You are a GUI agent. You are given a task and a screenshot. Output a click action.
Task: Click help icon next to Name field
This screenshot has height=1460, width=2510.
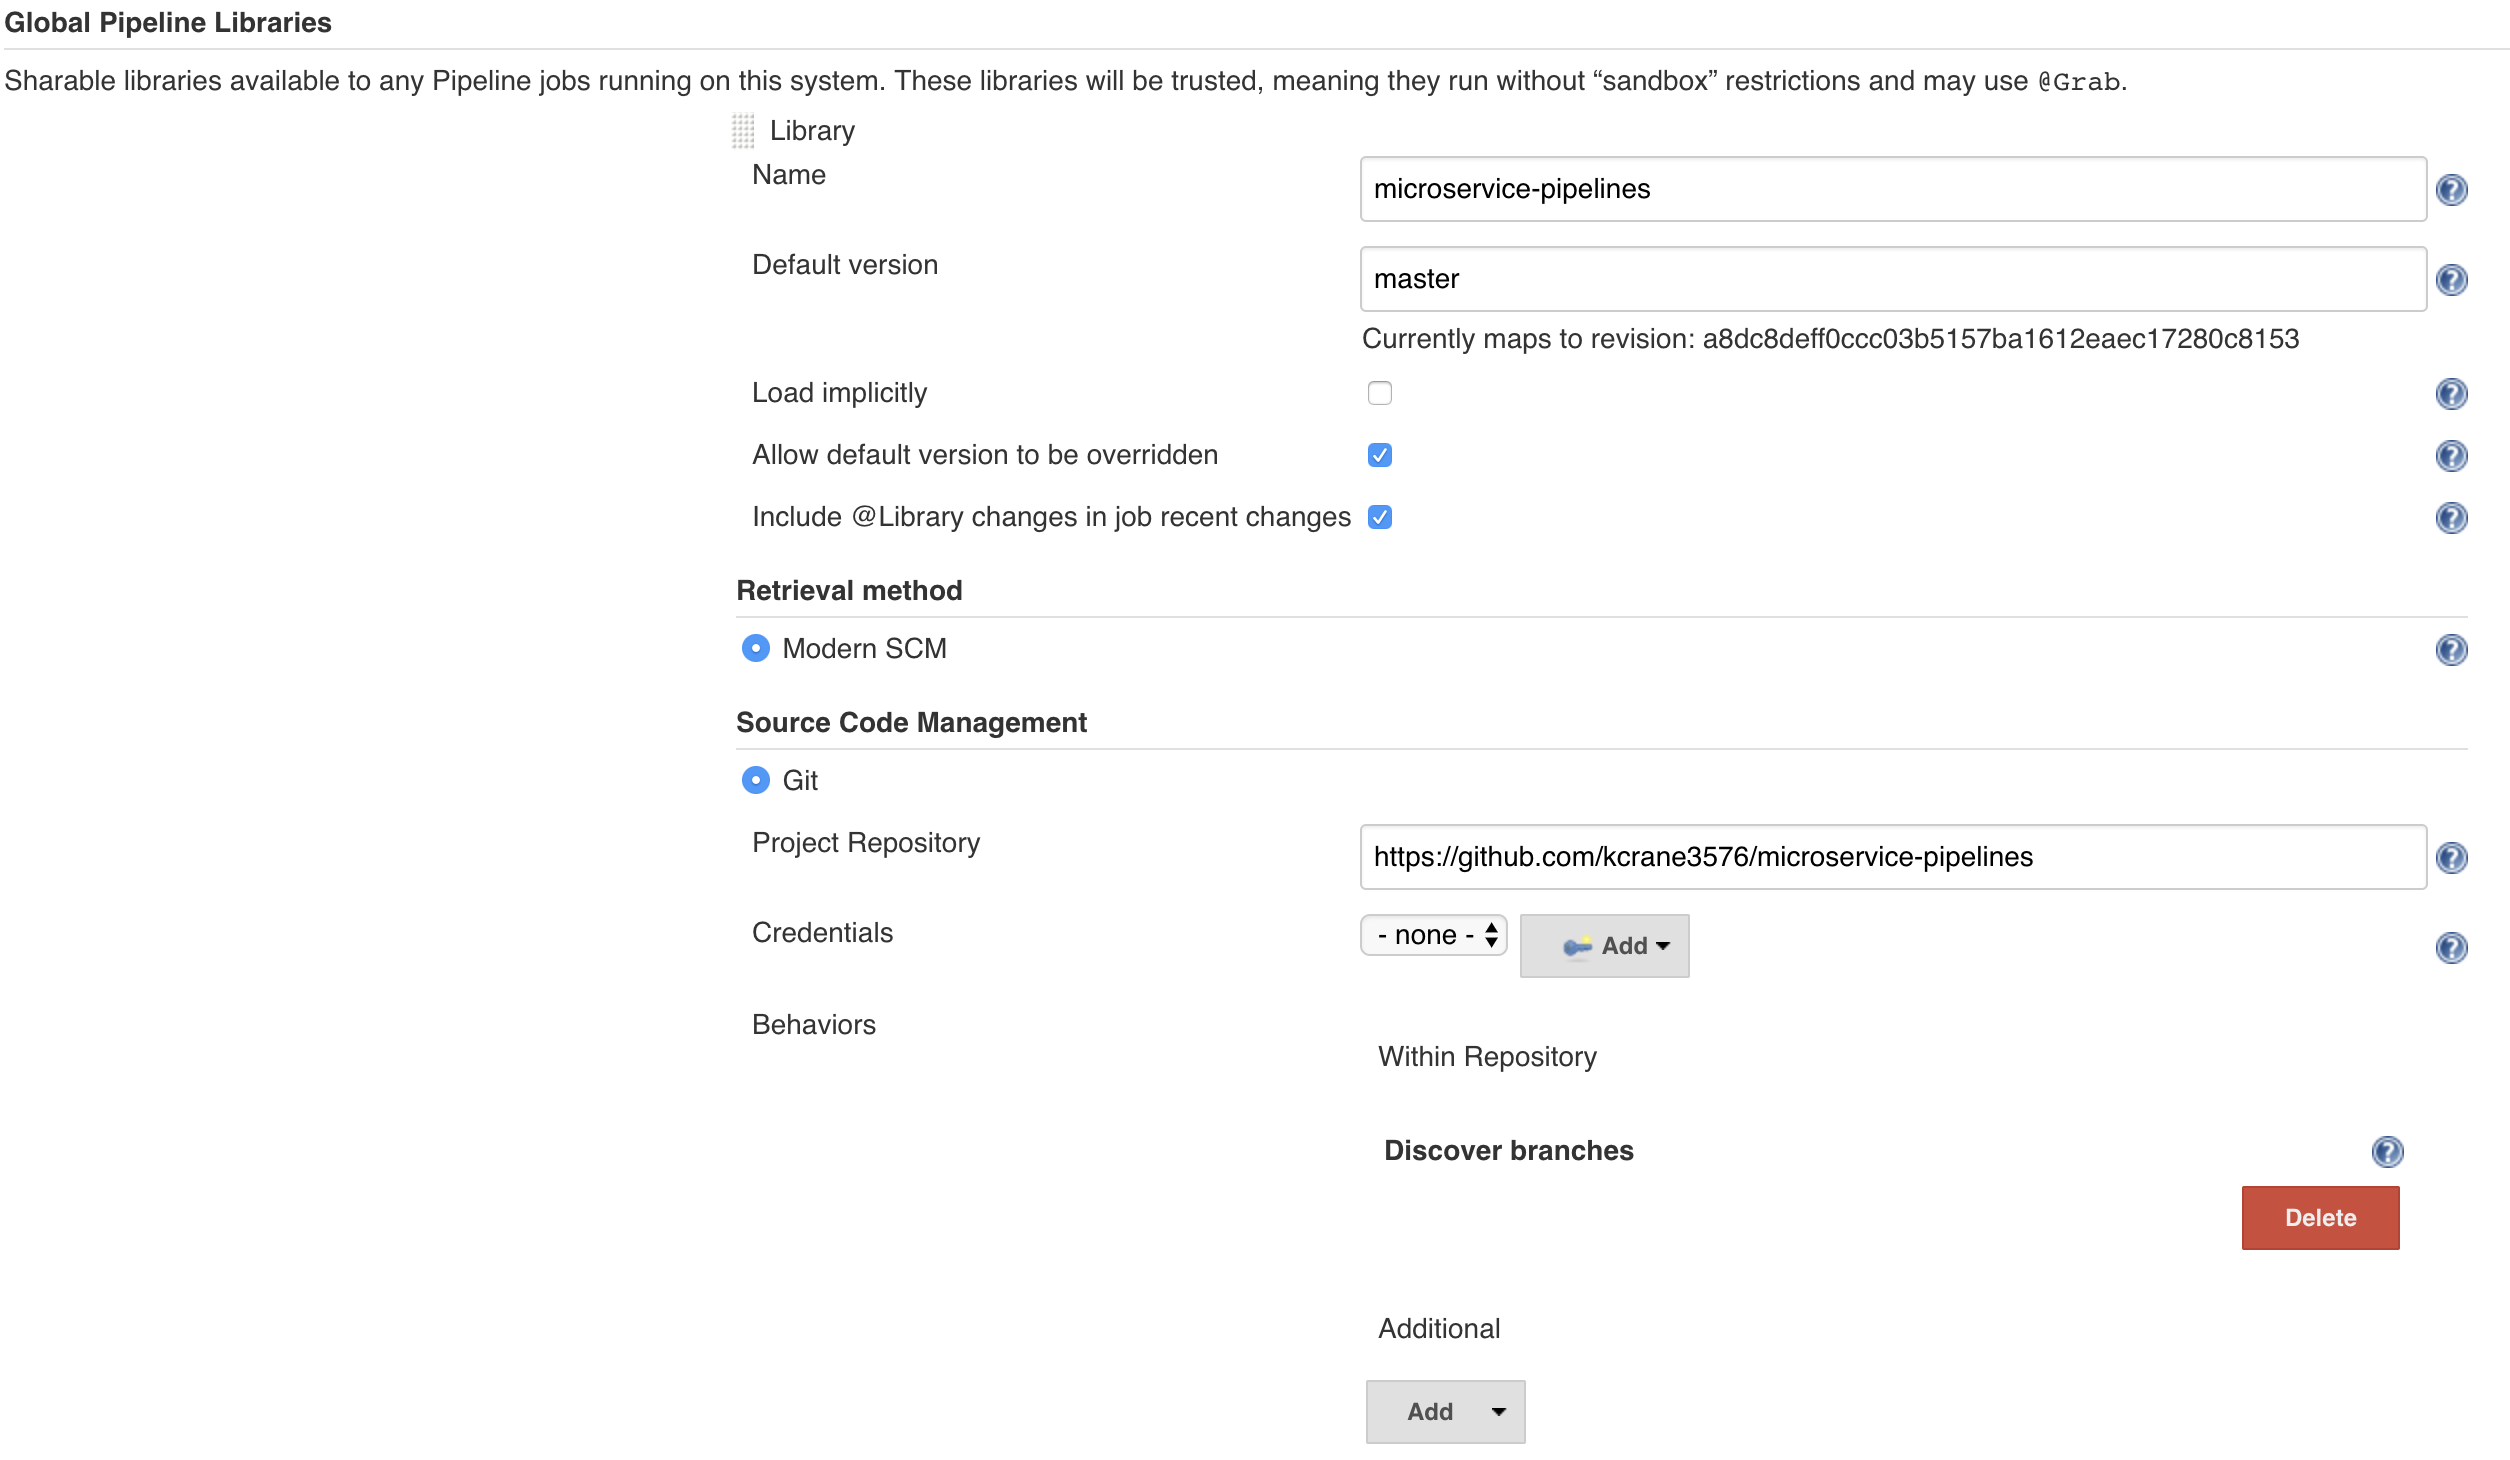pos(2451,190)
